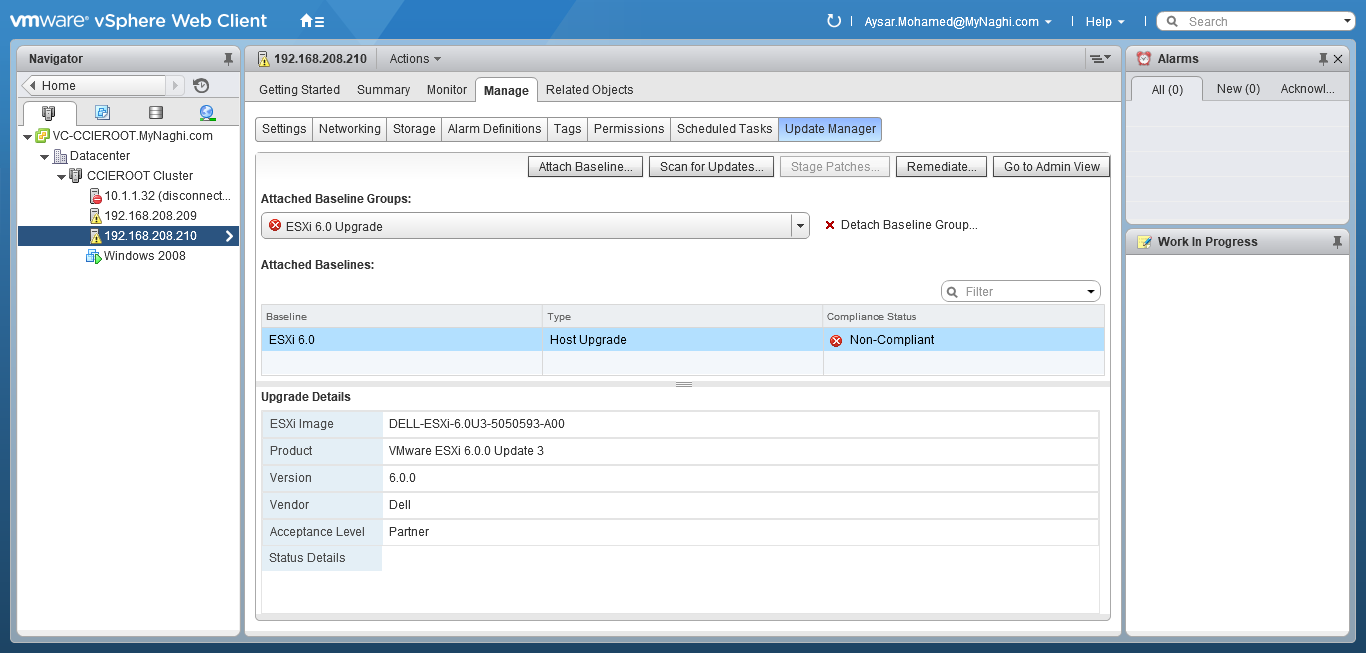Open the Networking navigator tab icon
This screenshot has height=653, width=1366.
coord(207,113)
